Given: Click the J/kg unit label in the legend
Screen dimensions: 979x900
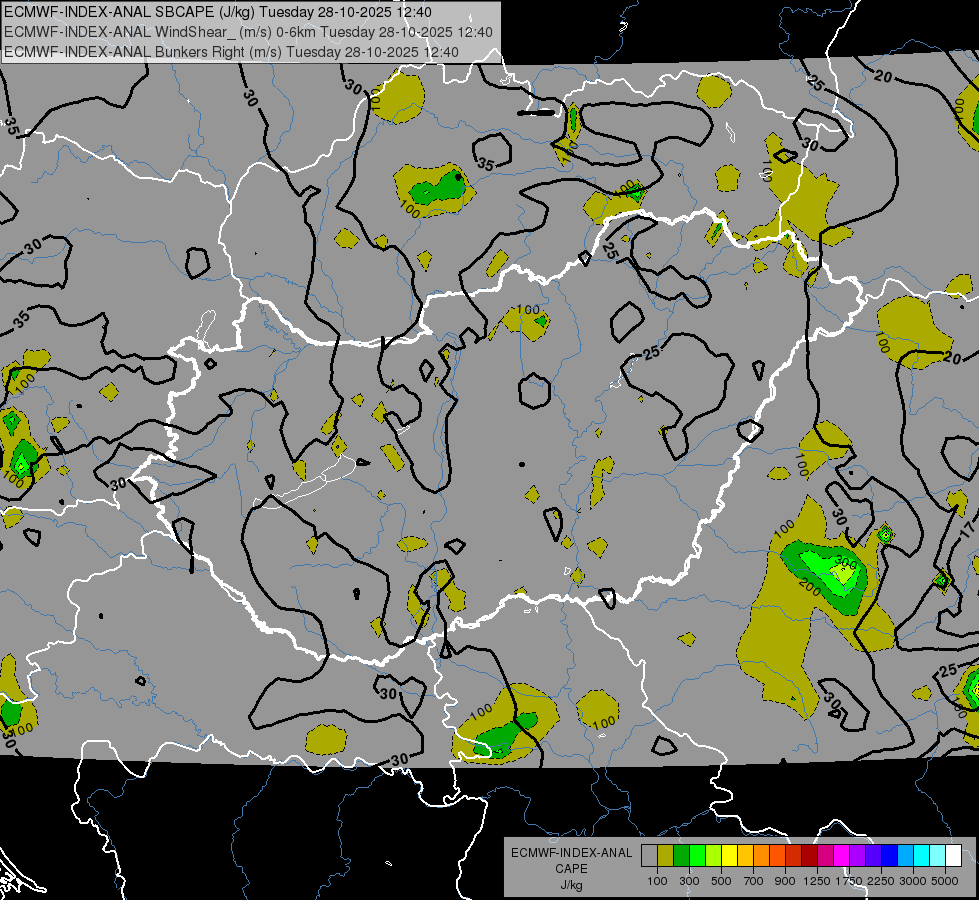Looking at the screenshot, I should coord(572,885).
